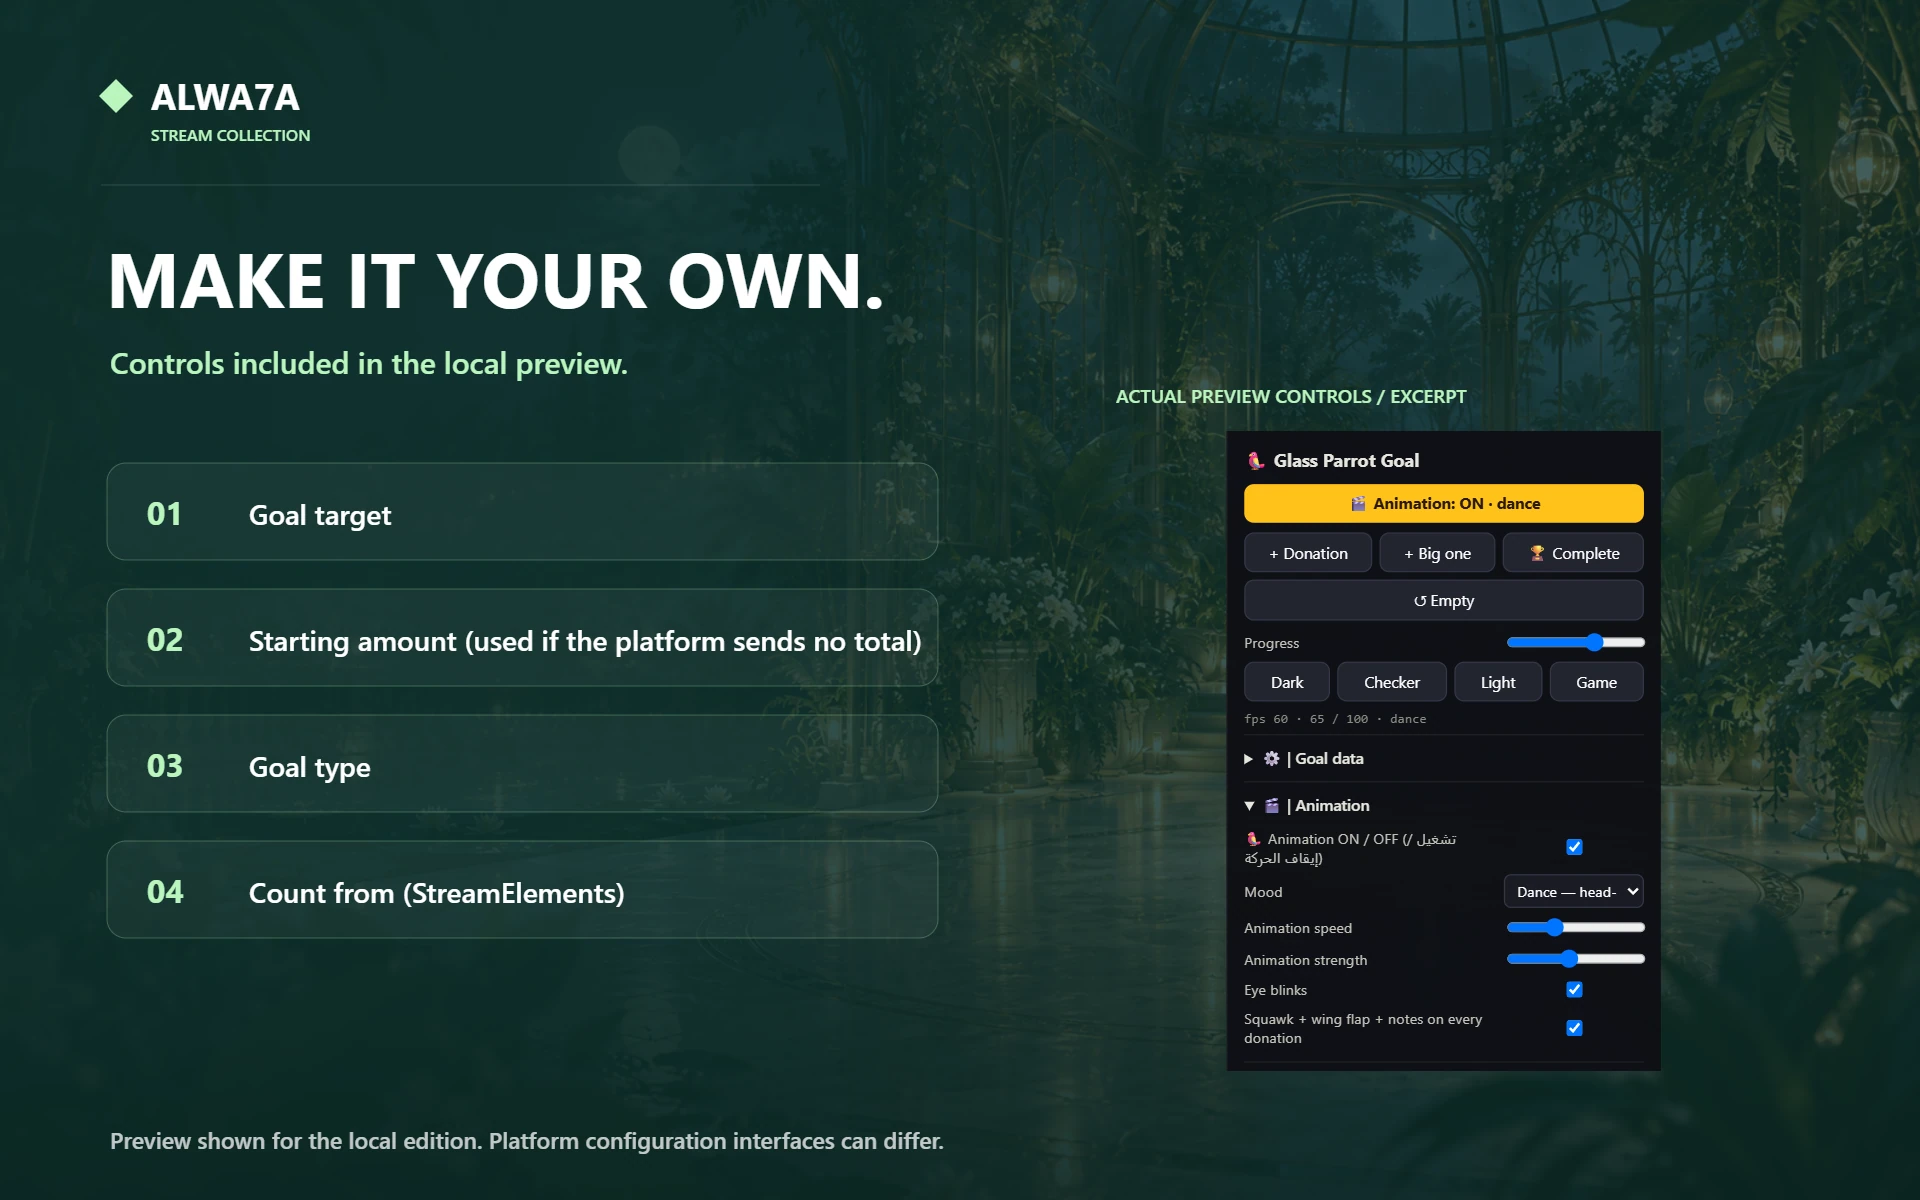Select the Game background option

pyautogui.click(x=1596, y=682)
